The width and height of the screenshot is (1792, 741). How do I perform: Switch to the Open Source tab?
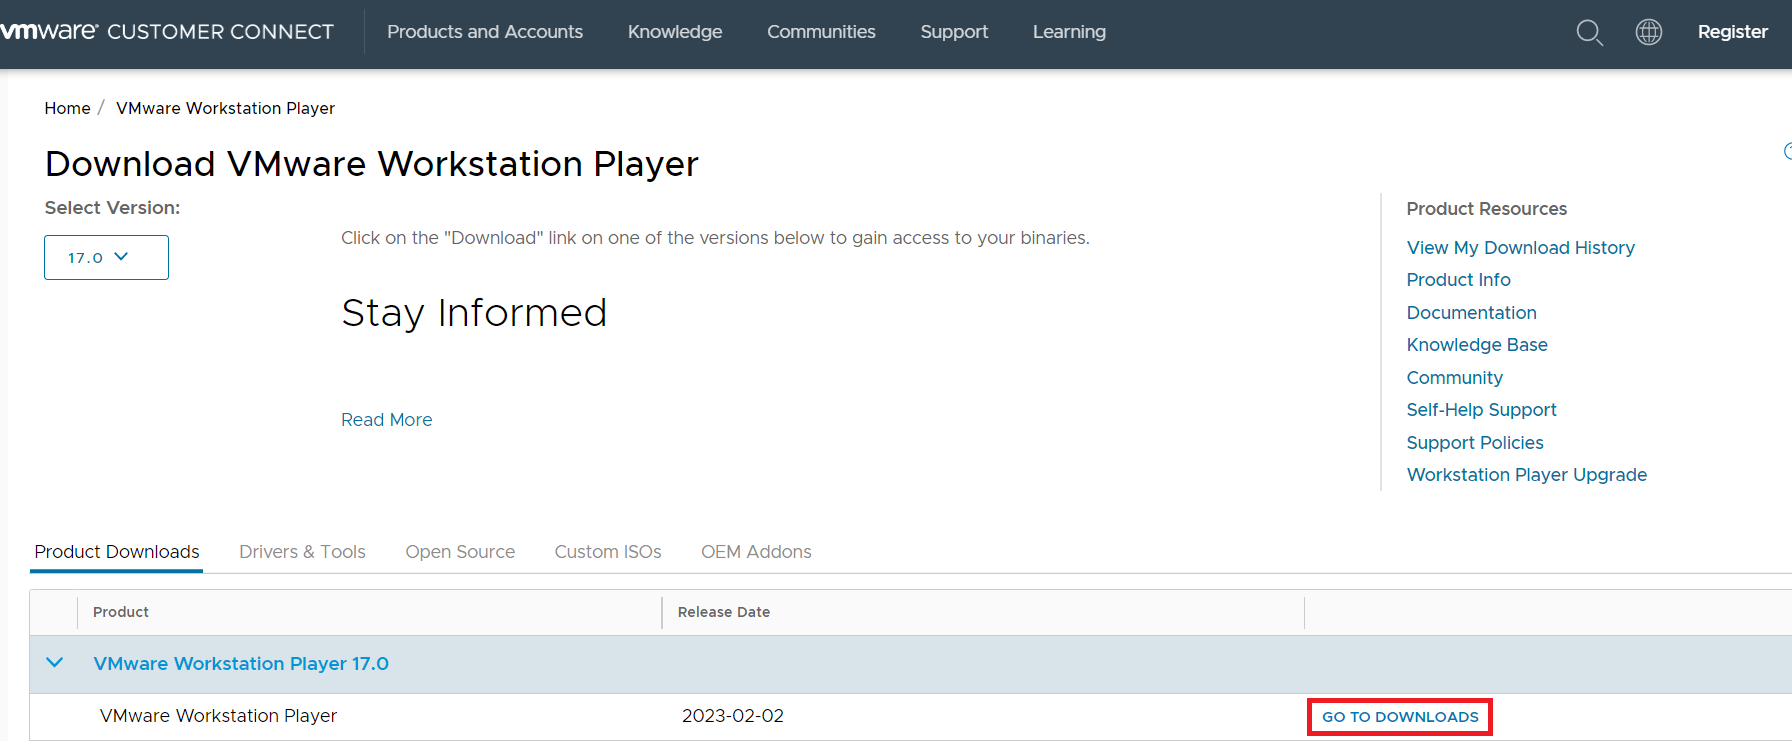(x=460, y=552)
